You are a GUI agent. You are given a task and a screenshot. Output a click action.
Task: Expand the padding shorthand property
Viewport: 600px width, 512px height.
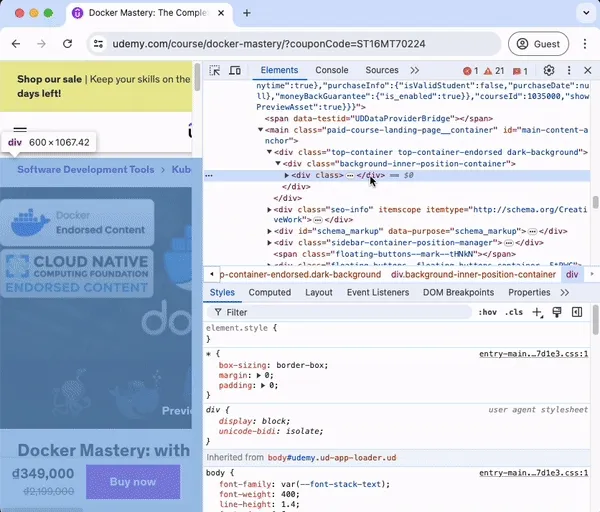point(263,385)
